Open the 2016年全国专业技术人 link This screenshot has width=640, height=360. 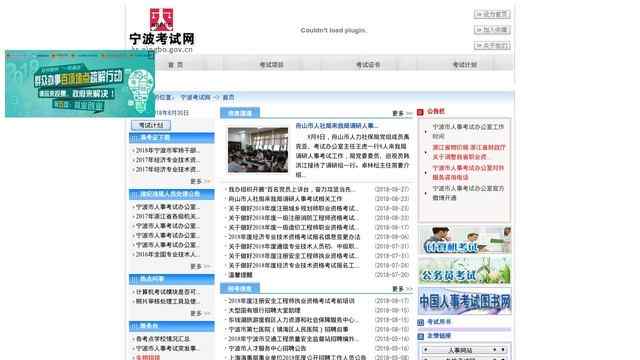(167, 254)
